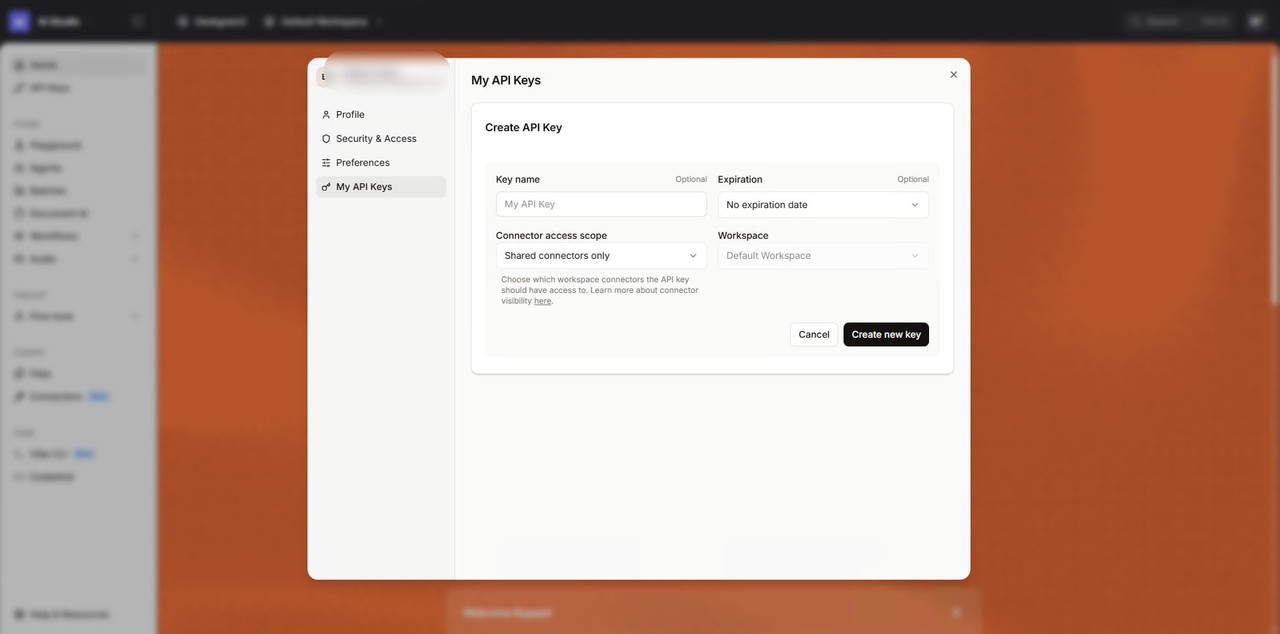1280x634 pixels.
Task: Open the Expiration dropdown
Action: point(823,205)
